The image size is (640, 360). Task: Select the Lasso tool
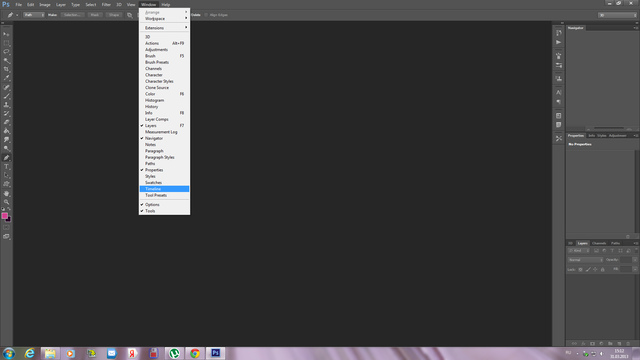tap(6, 52)
